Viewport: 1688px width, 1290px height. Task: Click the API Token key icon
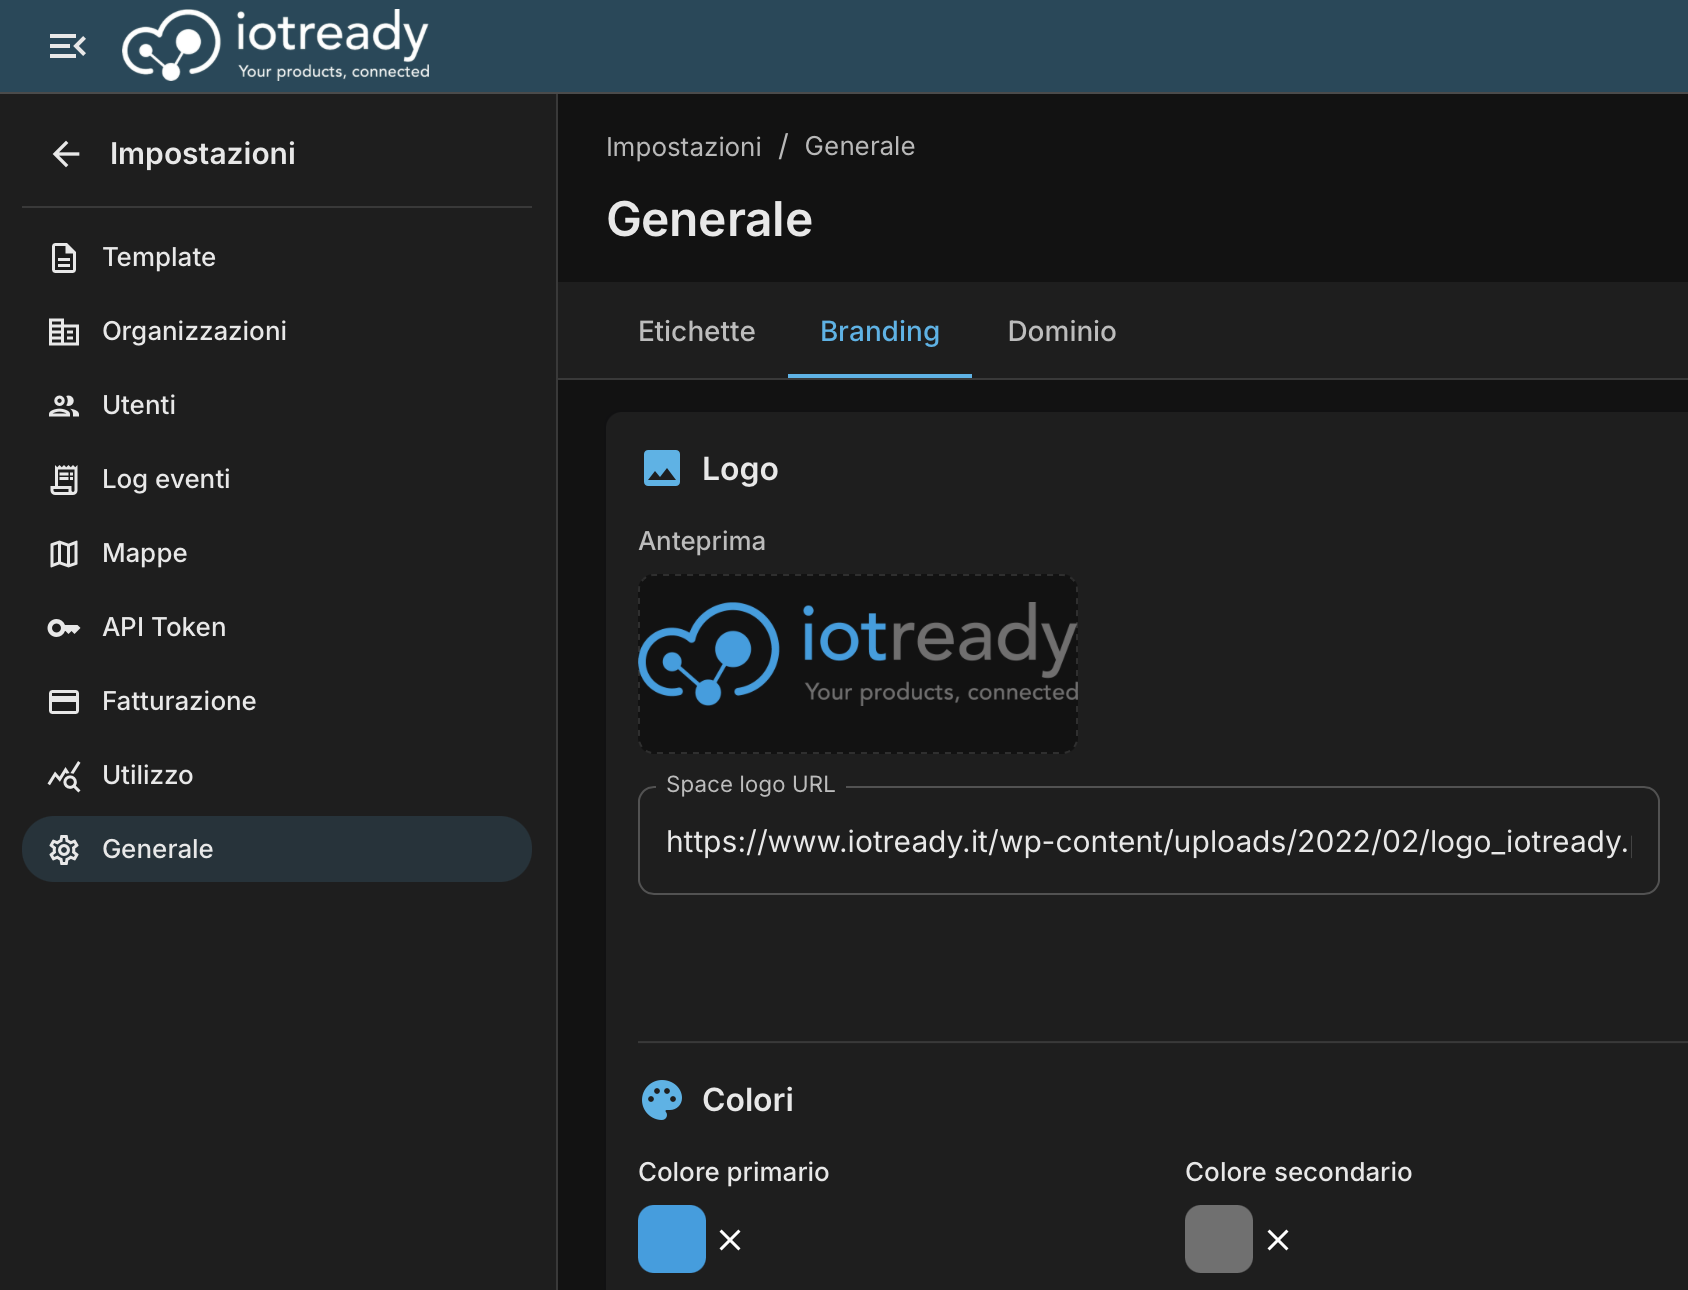coord(64,628)
